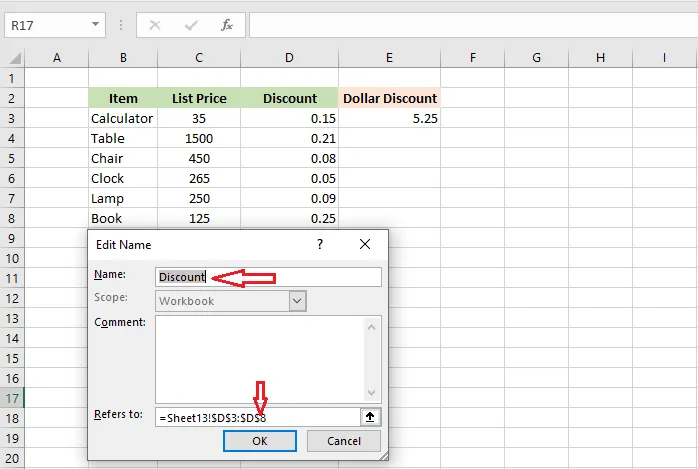
Task: Click the Name Box showing R17
Action: tap(55, 25)
